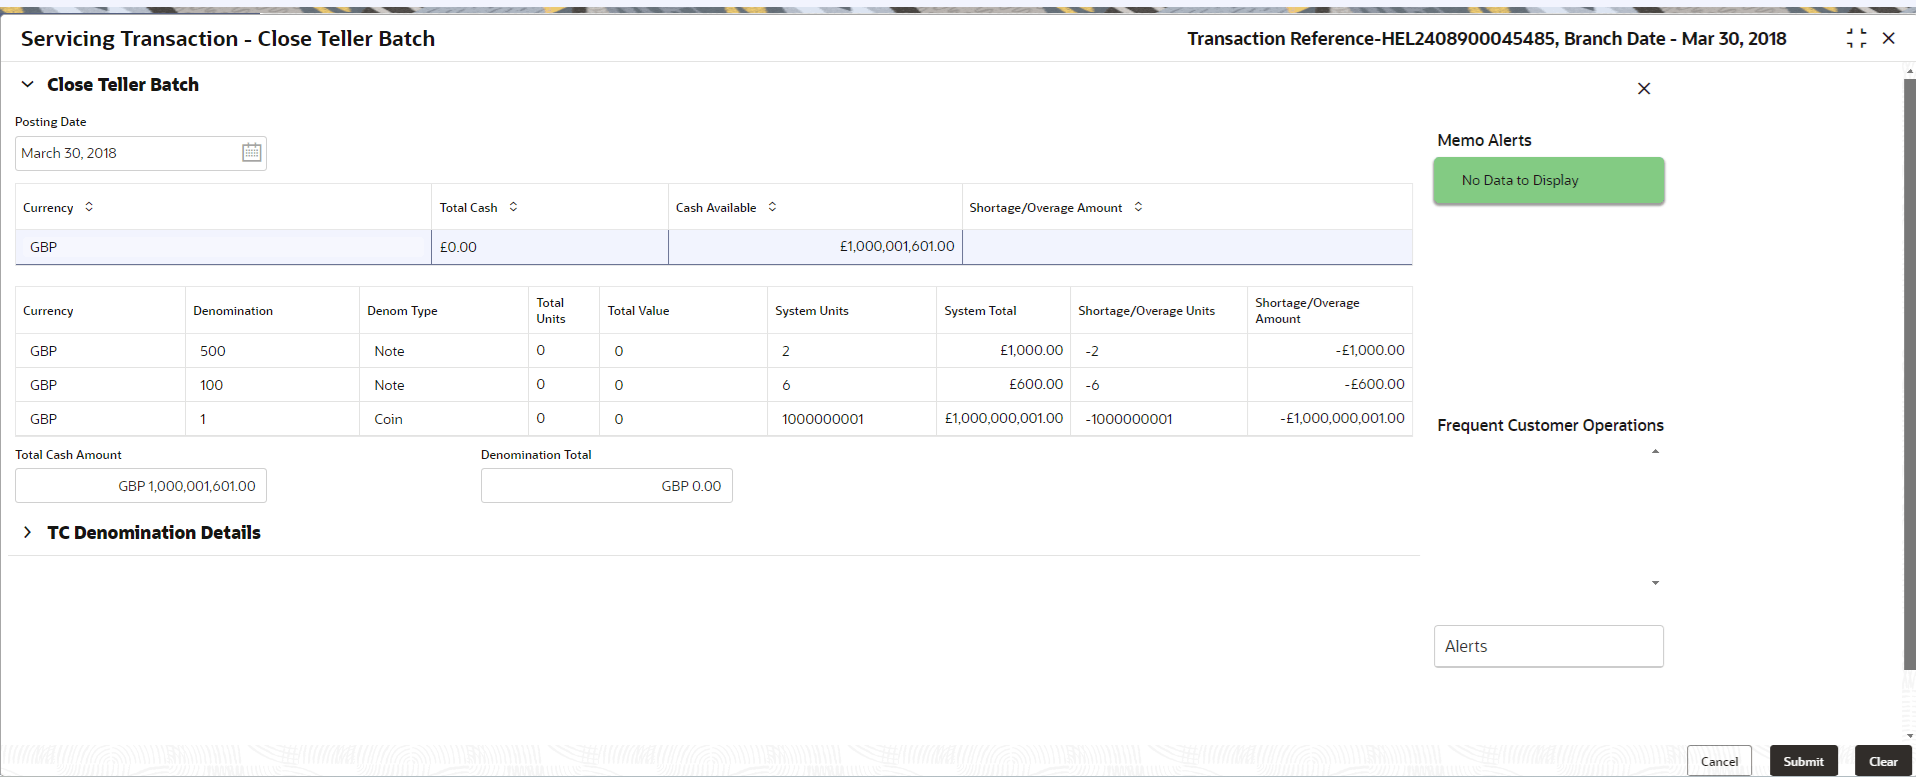Screen dimensions: 1916x777
Task: Expand TC Denomination Details section
Action: pyautogui.click(x=28, y=533)
